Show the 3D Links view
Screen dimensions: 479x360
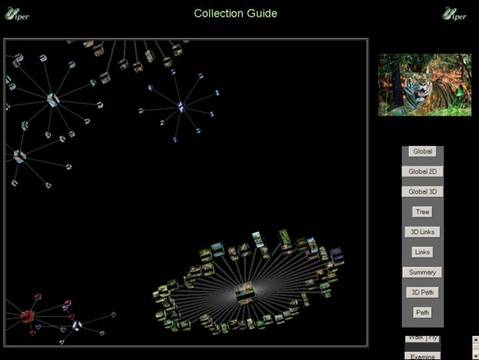(422, 232)
